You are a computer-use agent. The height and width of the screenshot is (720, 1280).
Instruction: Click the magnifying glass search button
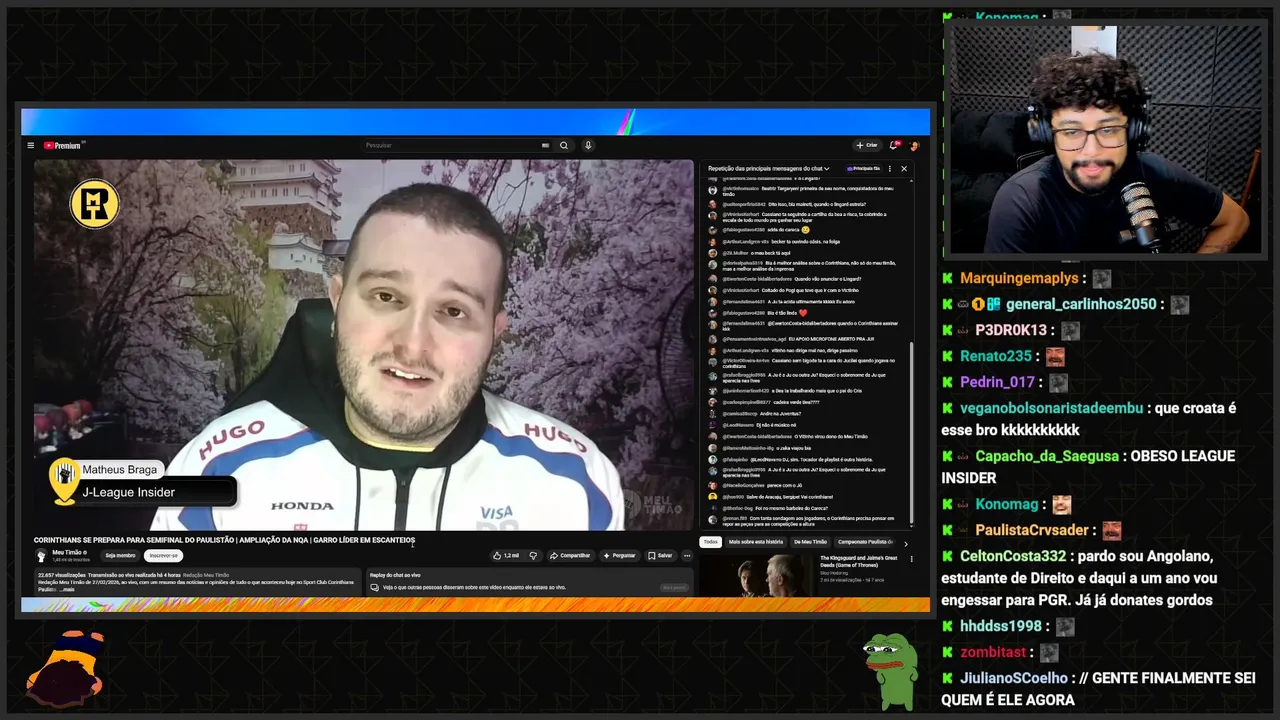pos(564,145)
